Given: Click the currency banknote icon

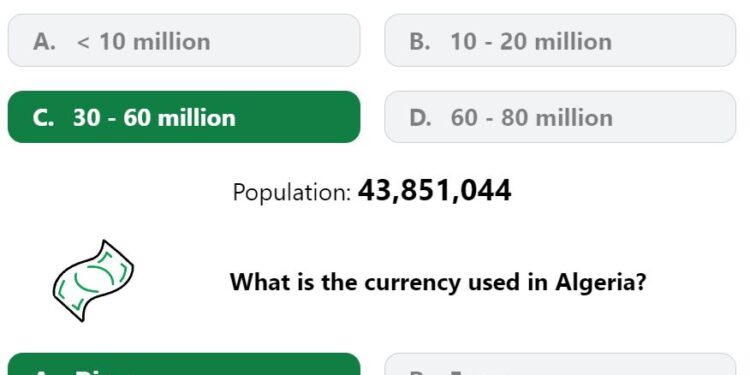Looking at the screenshot, I should pyautogui.click(x=93, y=281).
